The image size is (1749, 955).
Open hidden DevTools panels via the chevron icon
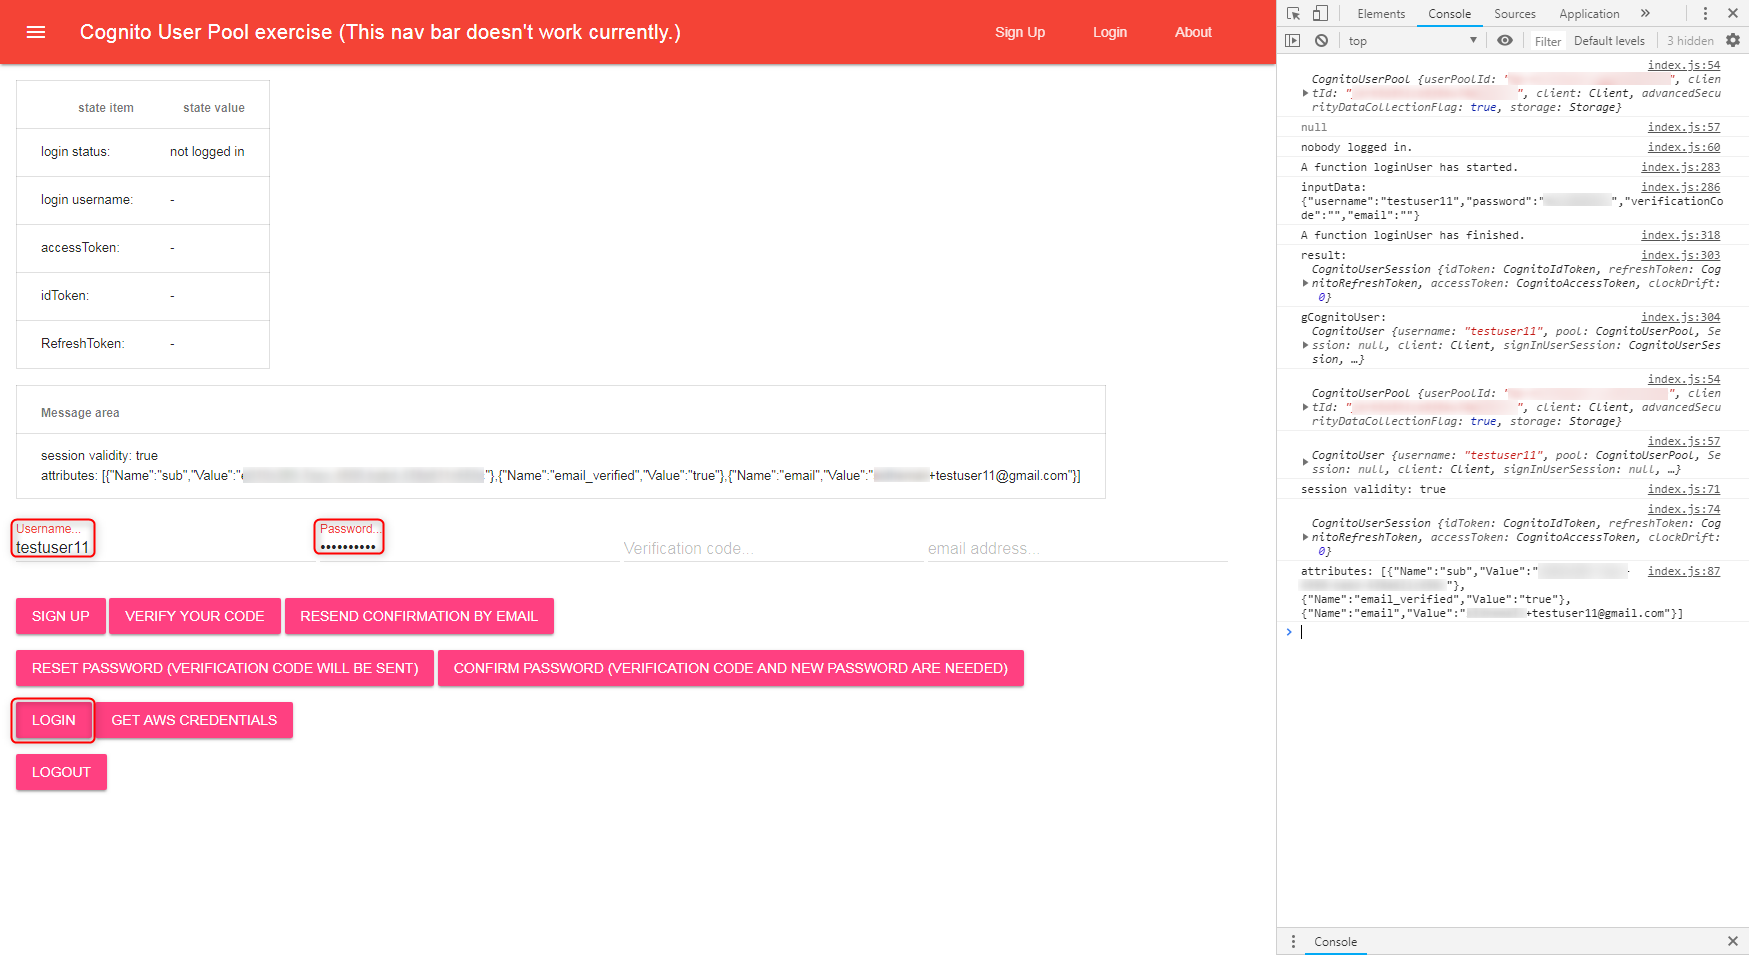(x=1646, y=13)
